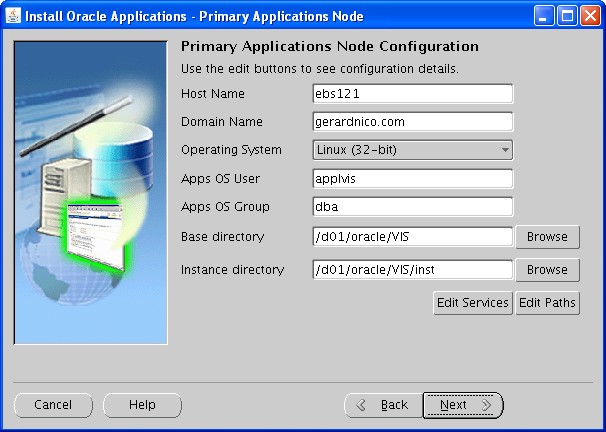Viewport: 606px width, 432px height.
Task: Open the Edit Paths dialog
Action: coord(547,303)
